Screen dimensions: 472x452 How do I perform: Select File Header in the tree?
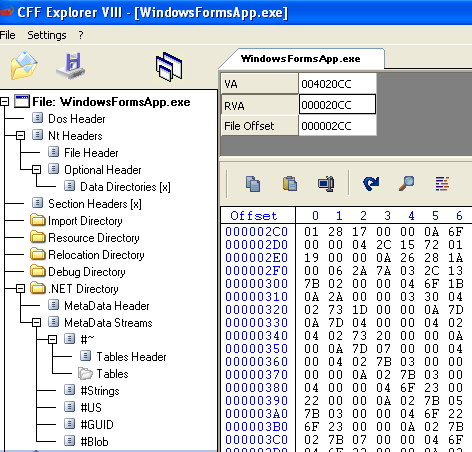point(91,153)
